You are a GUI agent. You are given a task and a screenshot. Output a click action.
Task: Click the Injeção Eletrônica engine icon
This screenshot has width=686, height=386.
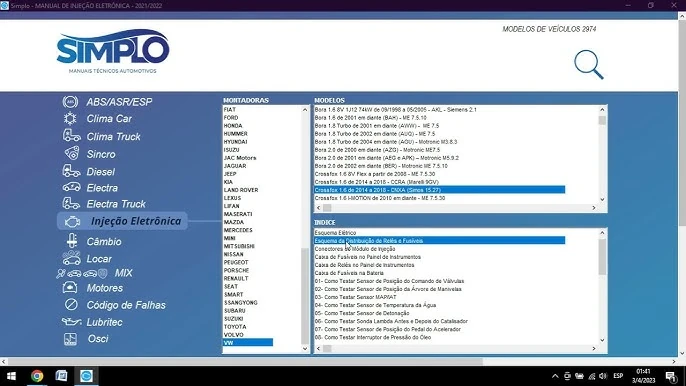pyautogui.click(x=72, y=221)
